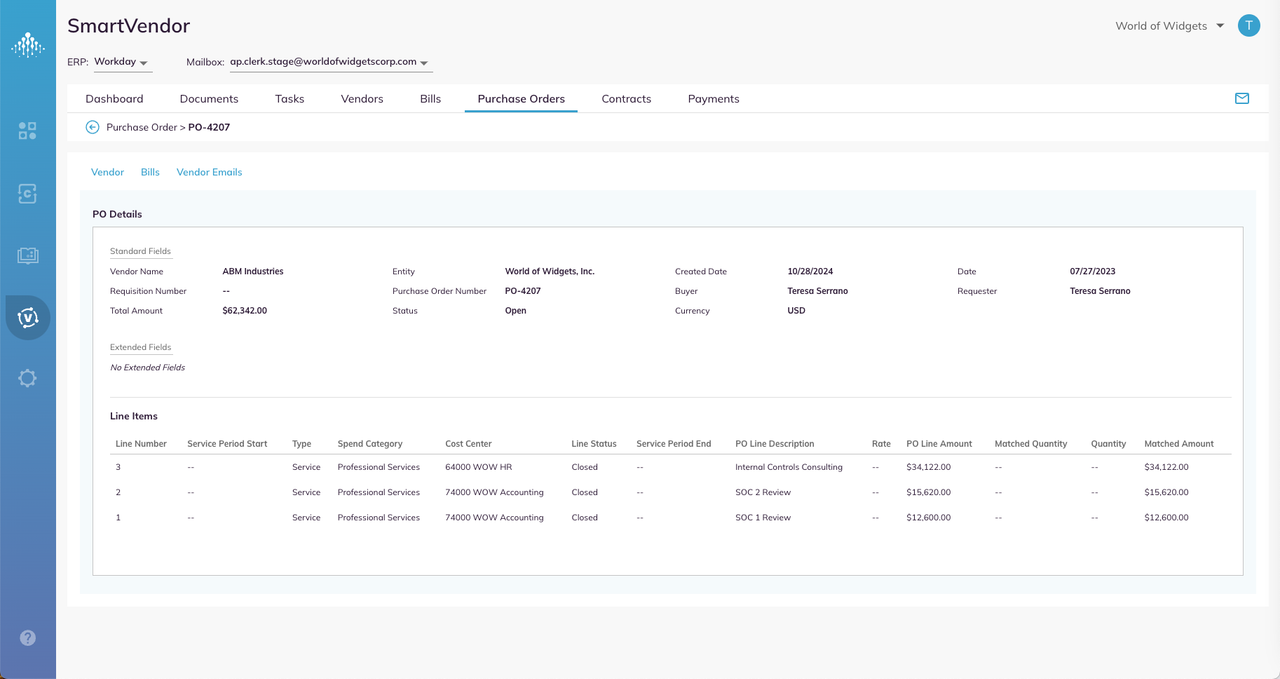Select the Internal Controls Consulting line row
Screen dimensions: 1280x679
tap(671, 467)
